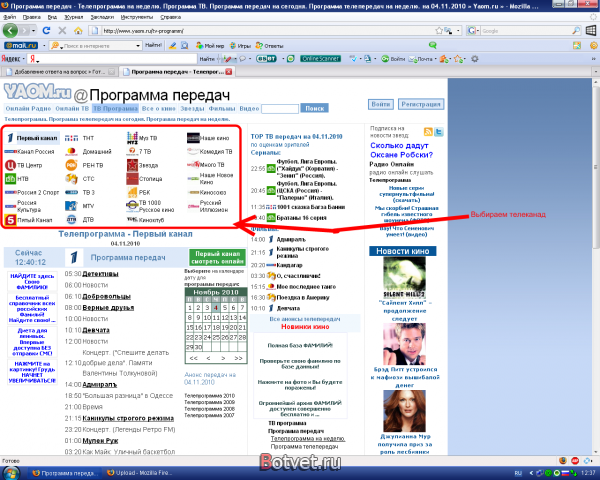Switch to Upload - Mozilla Firefox taskbar window
Image resolution: width=600 pixels, height=480 pixels.
140,473
